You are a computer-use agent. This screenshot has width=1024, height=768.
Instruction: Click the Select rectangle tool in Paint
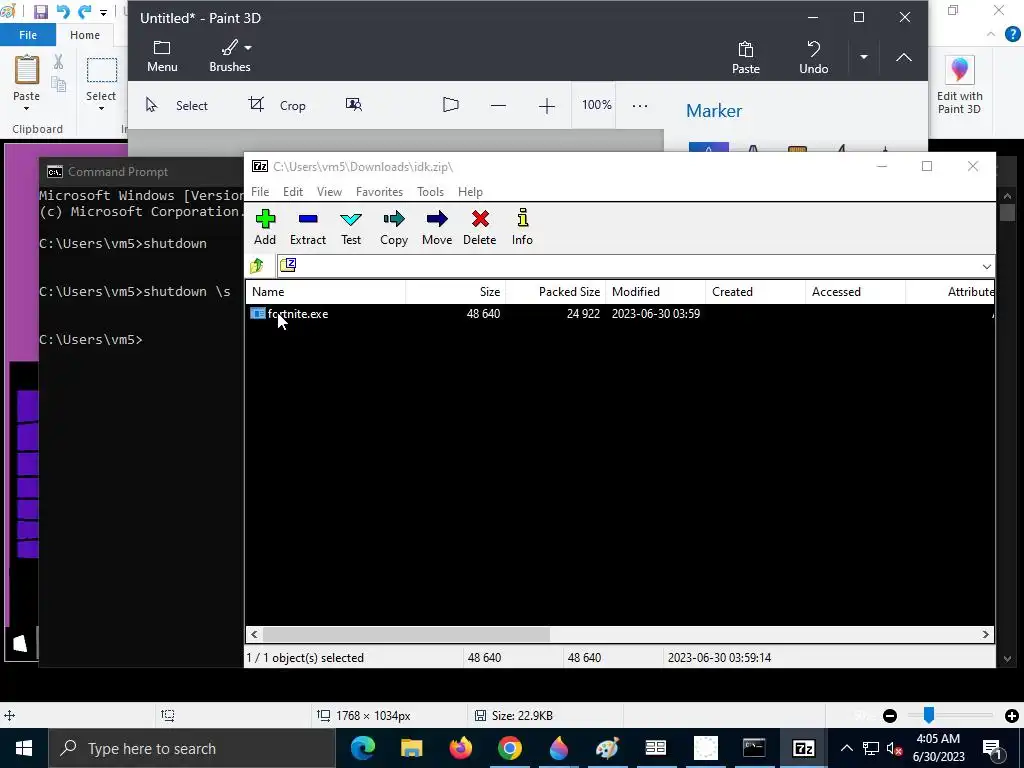tap(101, 71)
